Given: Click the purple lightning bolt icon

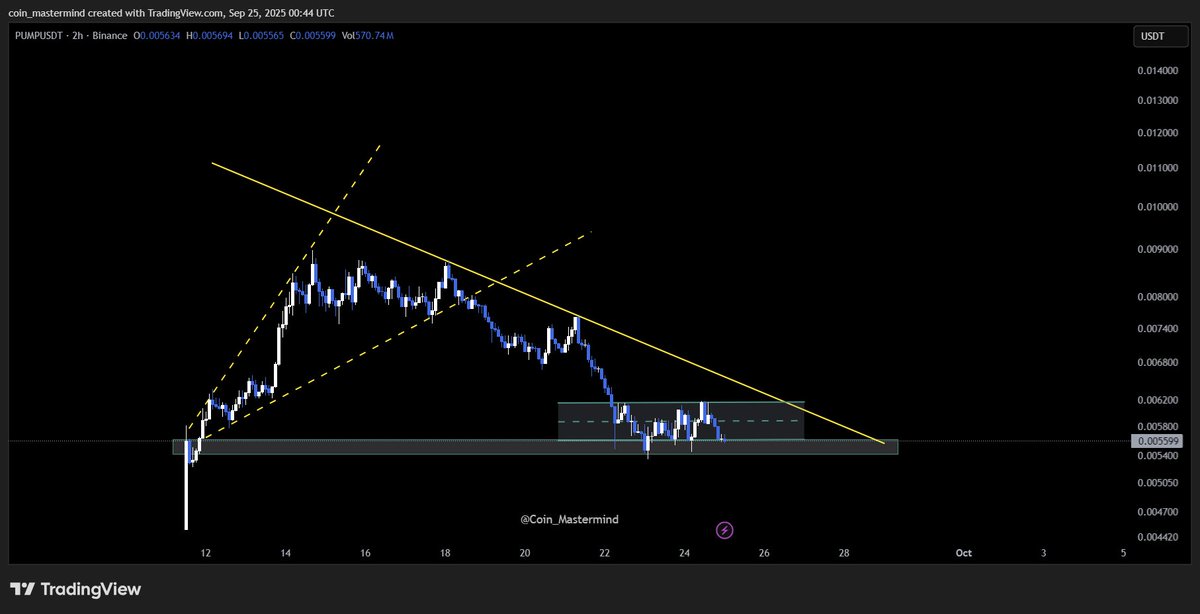Looking at the screenshot, I should 724,529.
